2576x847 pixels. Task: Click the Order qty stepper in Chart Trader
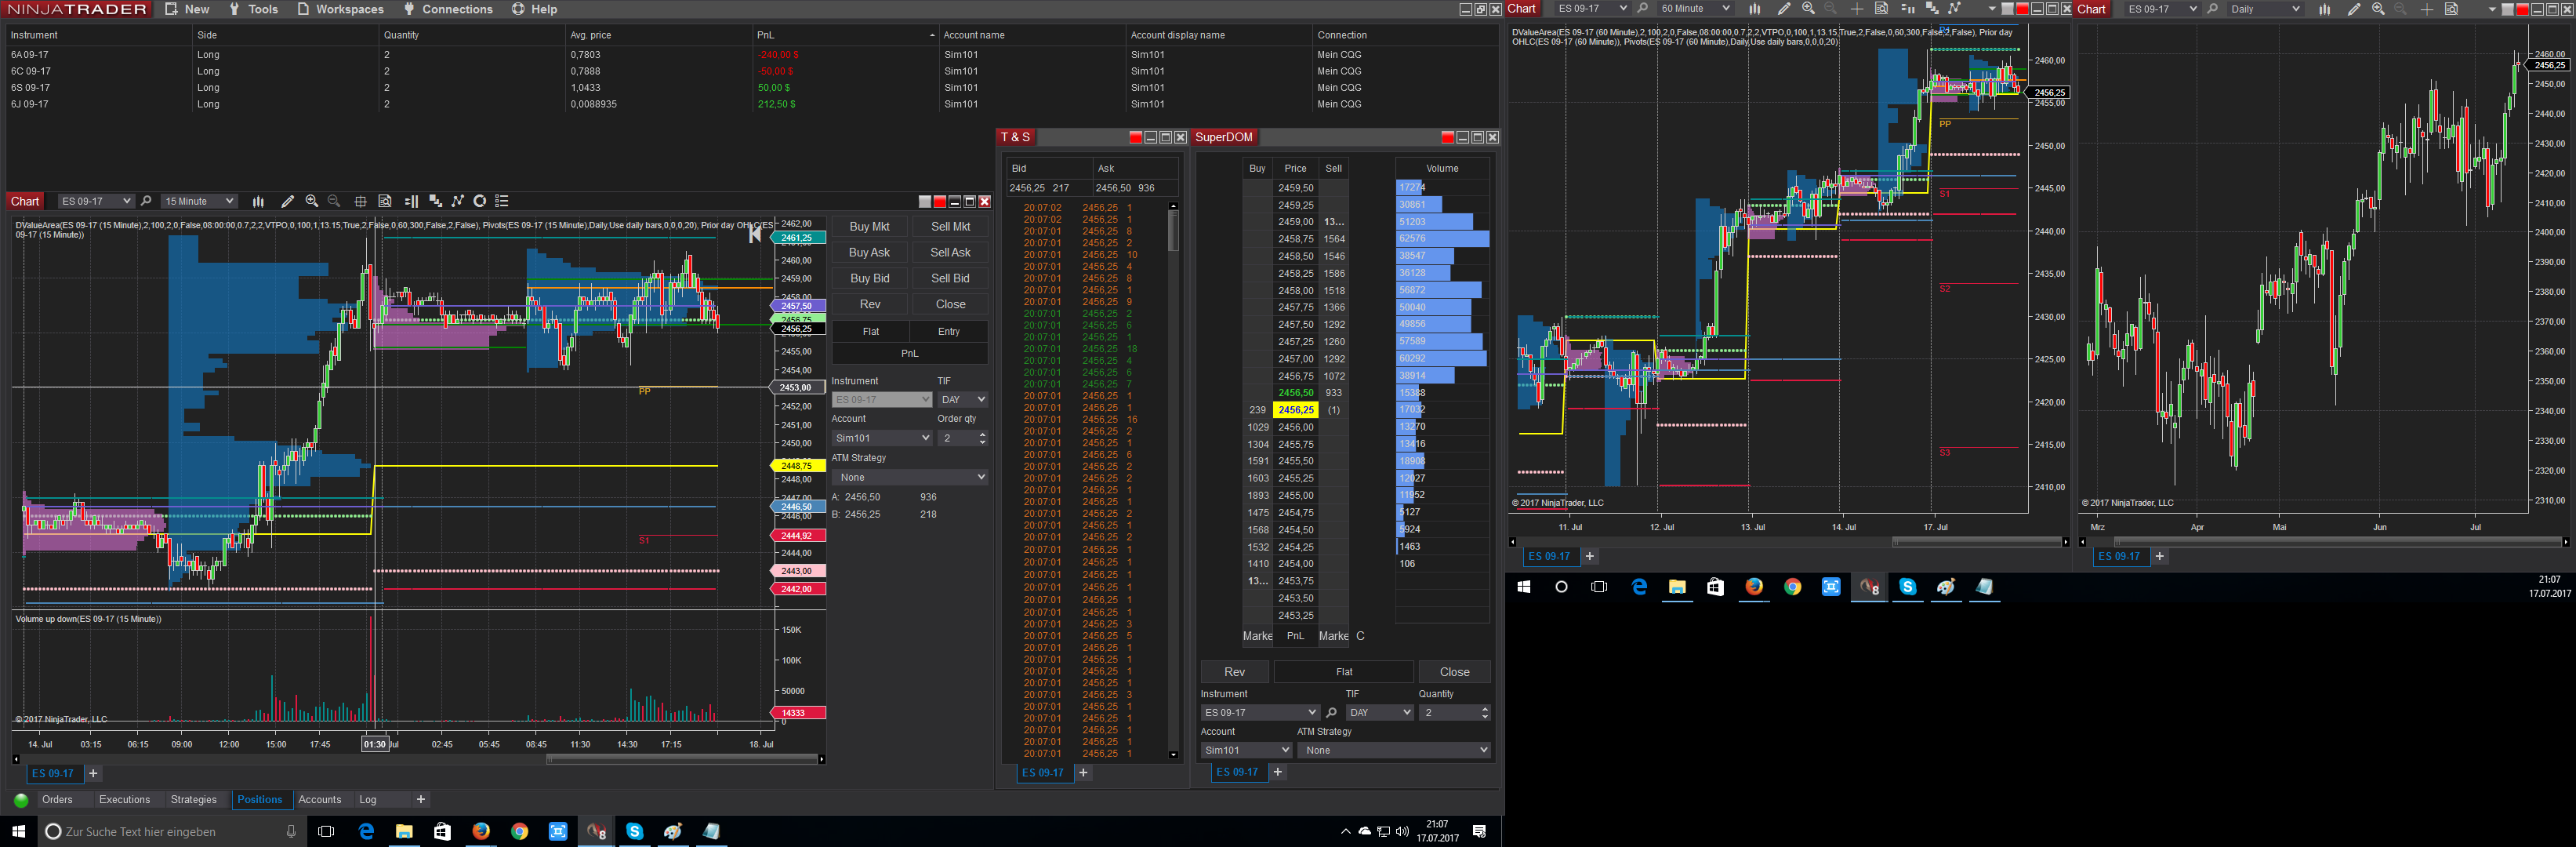point(982,438)
